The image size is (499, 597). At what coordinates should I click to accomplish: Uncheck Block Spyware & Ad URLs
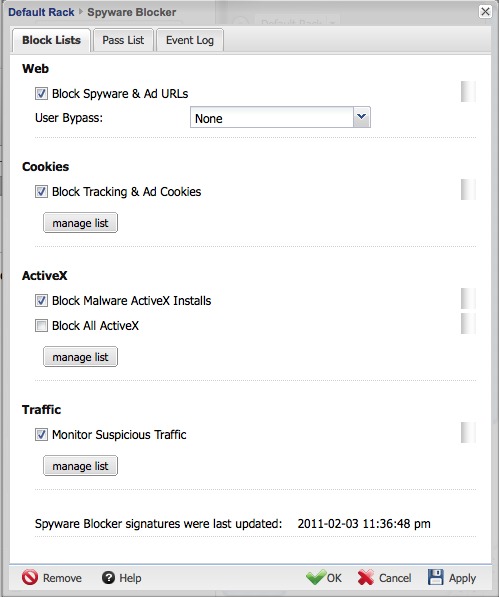[x=41, y=94]
